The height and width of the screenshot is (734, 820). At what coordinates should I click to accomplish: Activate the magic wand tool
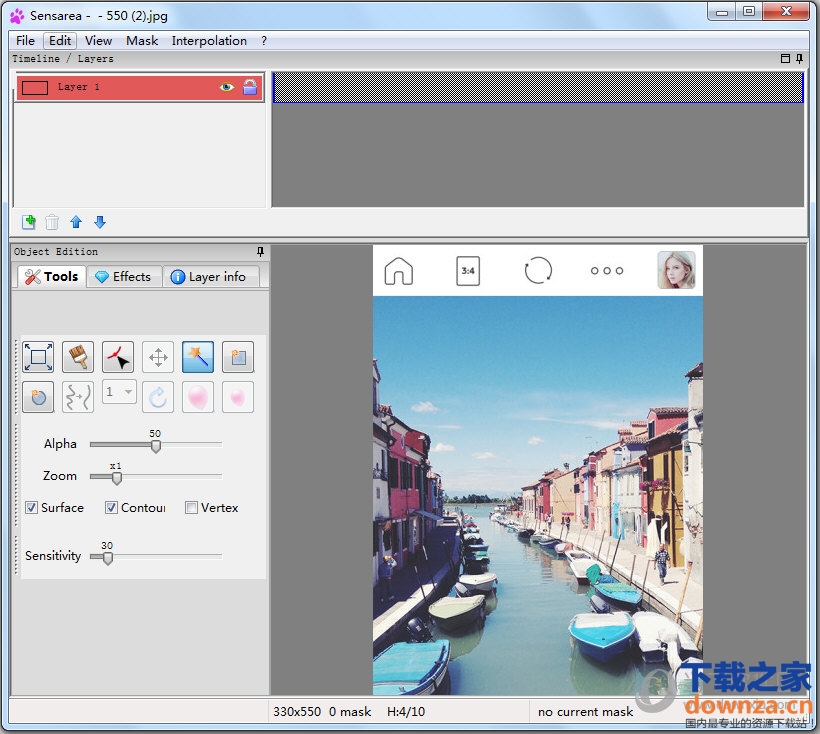198,357
